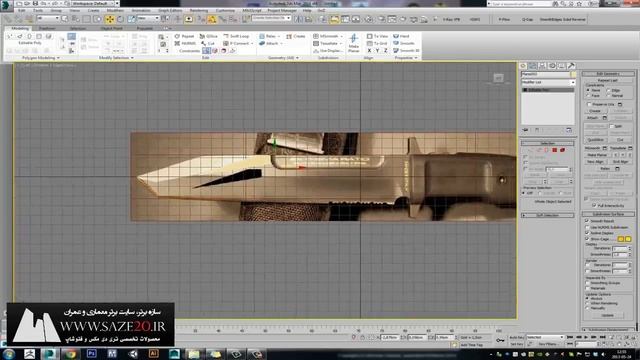Select the Edge constraint radio button

(x=609, y=90)
